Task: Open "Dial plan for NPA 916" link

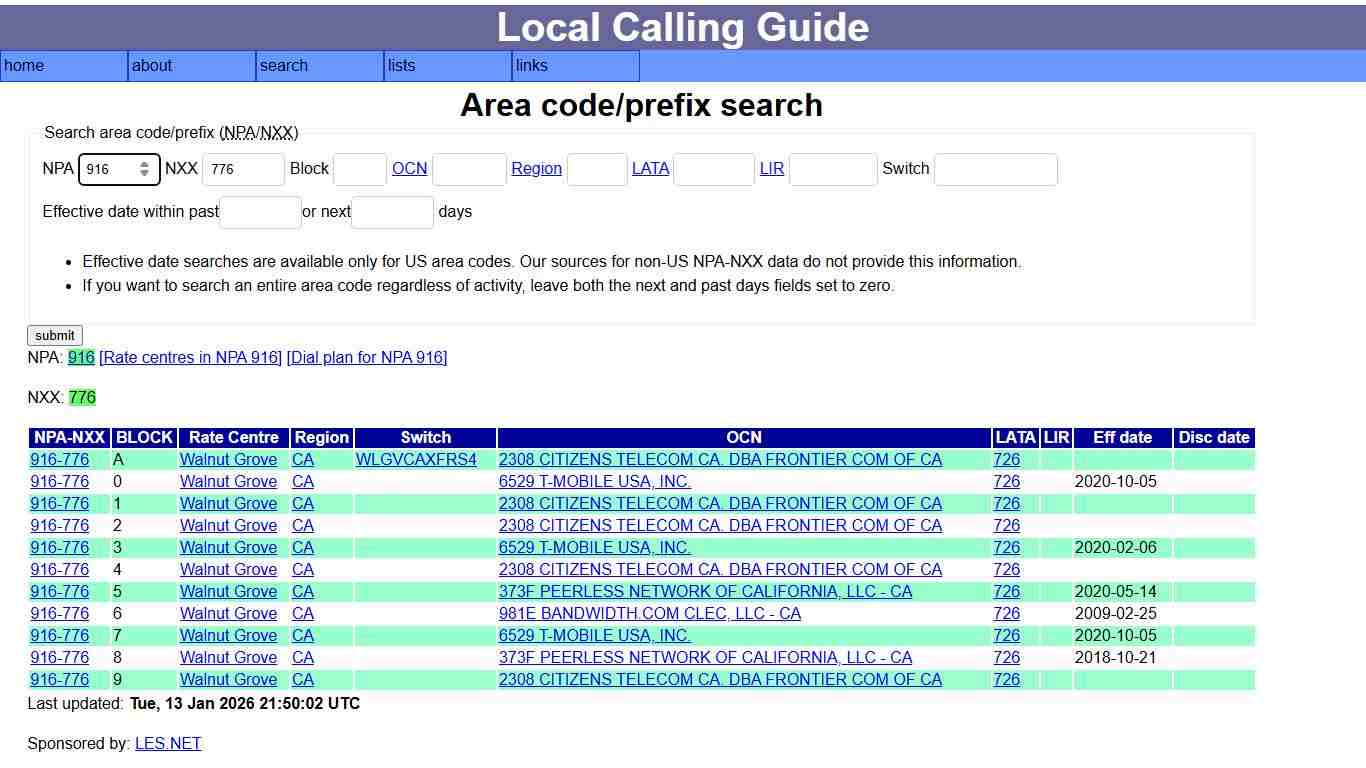Action: [366, 357]
